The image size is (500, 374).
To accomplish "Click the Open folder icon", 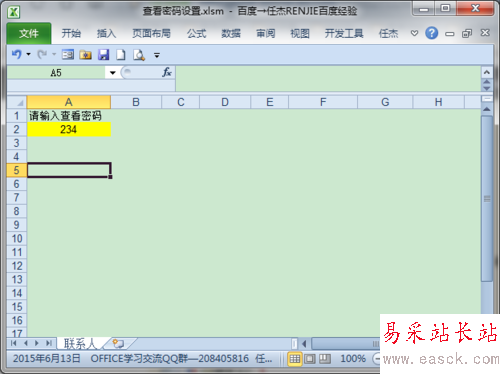I will point(86,55).
